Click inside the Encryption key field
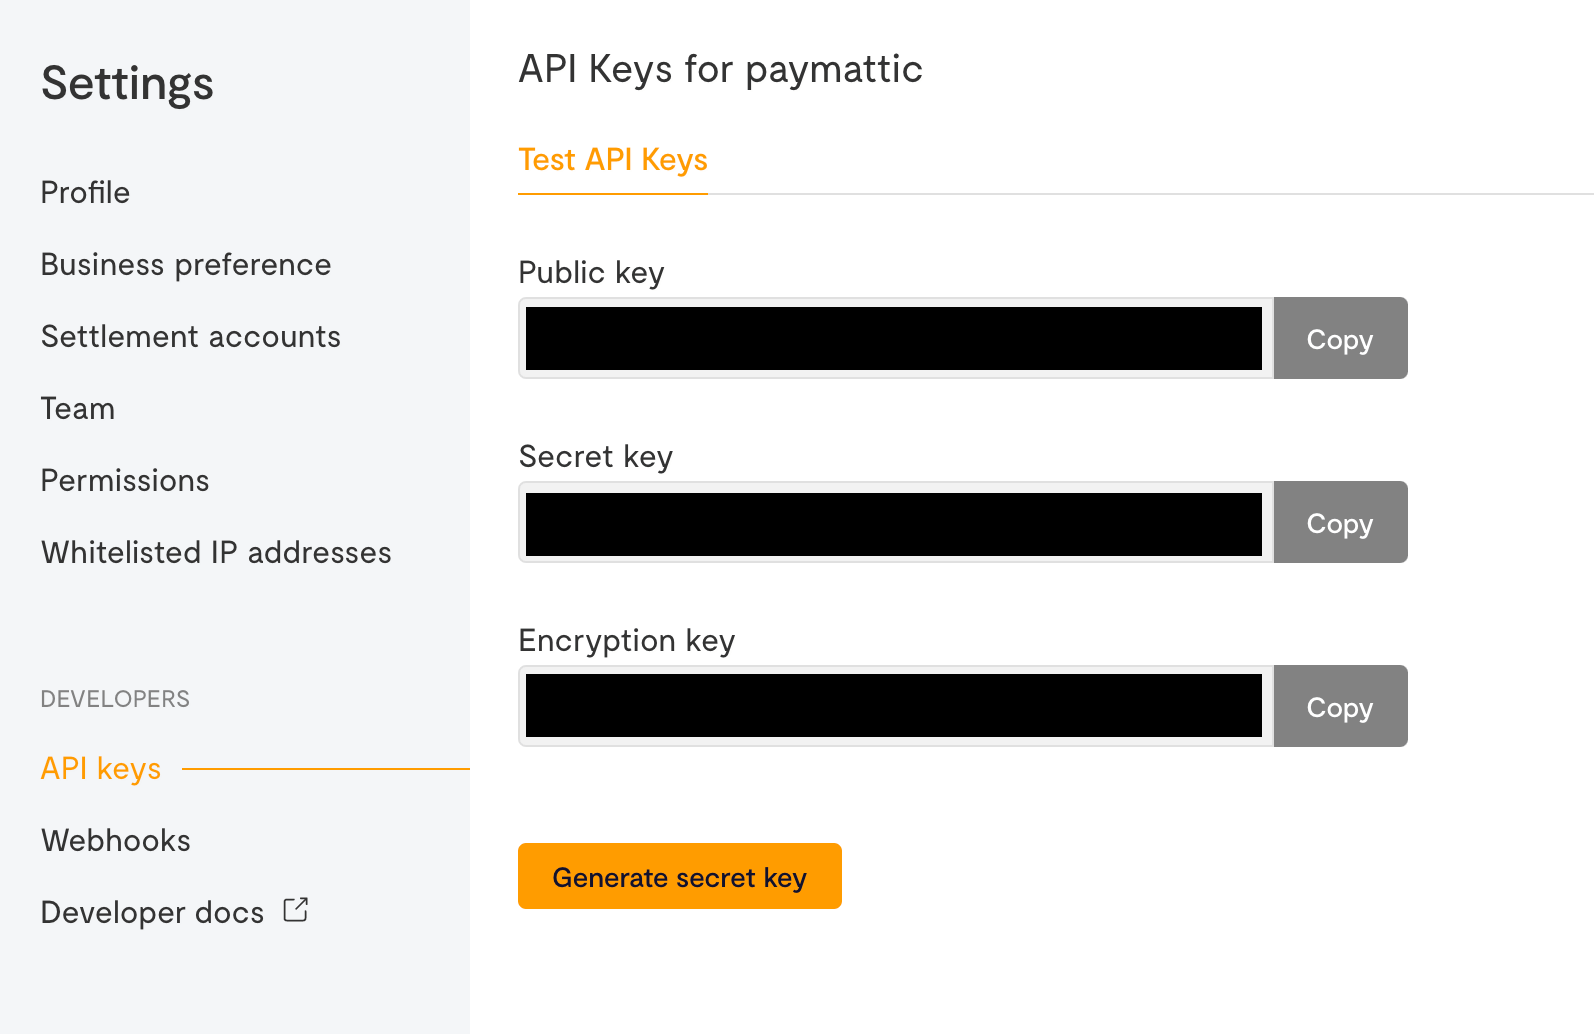The height and width of the screenshot is (1034, 1594). pyautogui.click(x=896, y=706)
